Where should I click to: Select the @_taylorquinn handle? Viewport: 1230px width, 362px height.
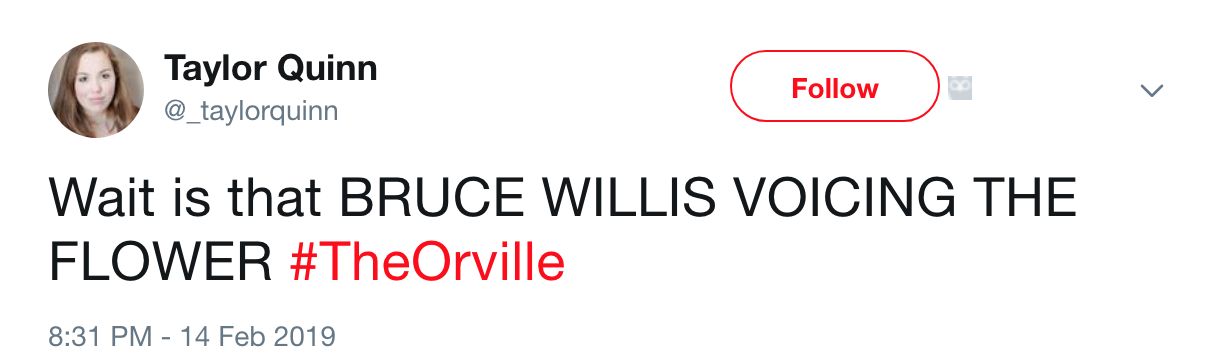(x=250, y=109)
